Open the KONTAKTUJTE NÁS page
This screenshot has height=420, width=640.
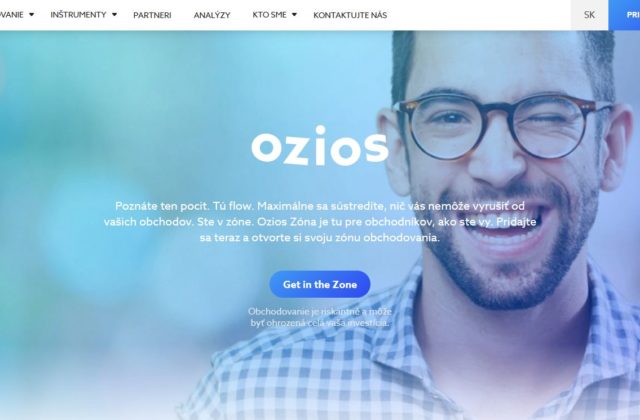(x=350, y=15)
